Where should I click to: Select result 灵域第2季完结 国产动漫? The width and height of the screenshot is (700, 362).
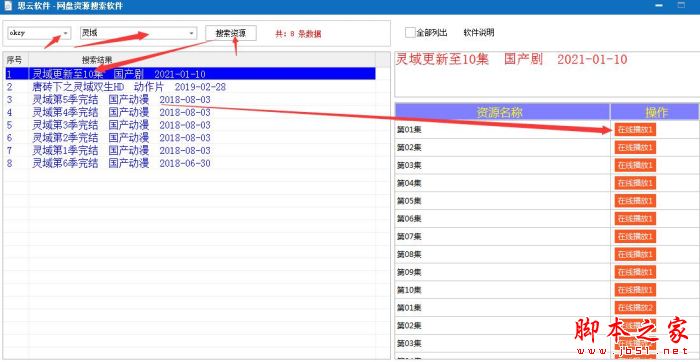click(x=191, y=137)
